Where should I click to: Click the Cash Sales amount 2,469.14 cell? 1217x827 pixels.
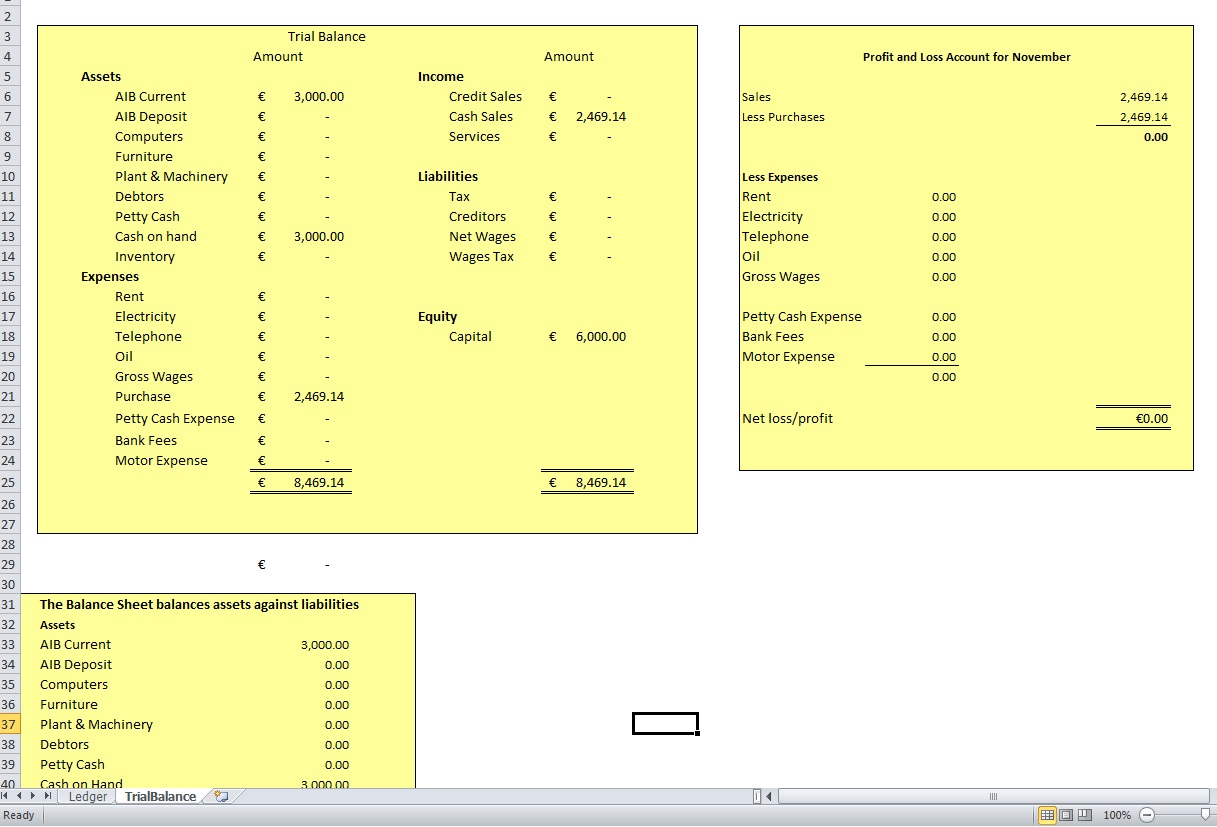tap(600, 117)
